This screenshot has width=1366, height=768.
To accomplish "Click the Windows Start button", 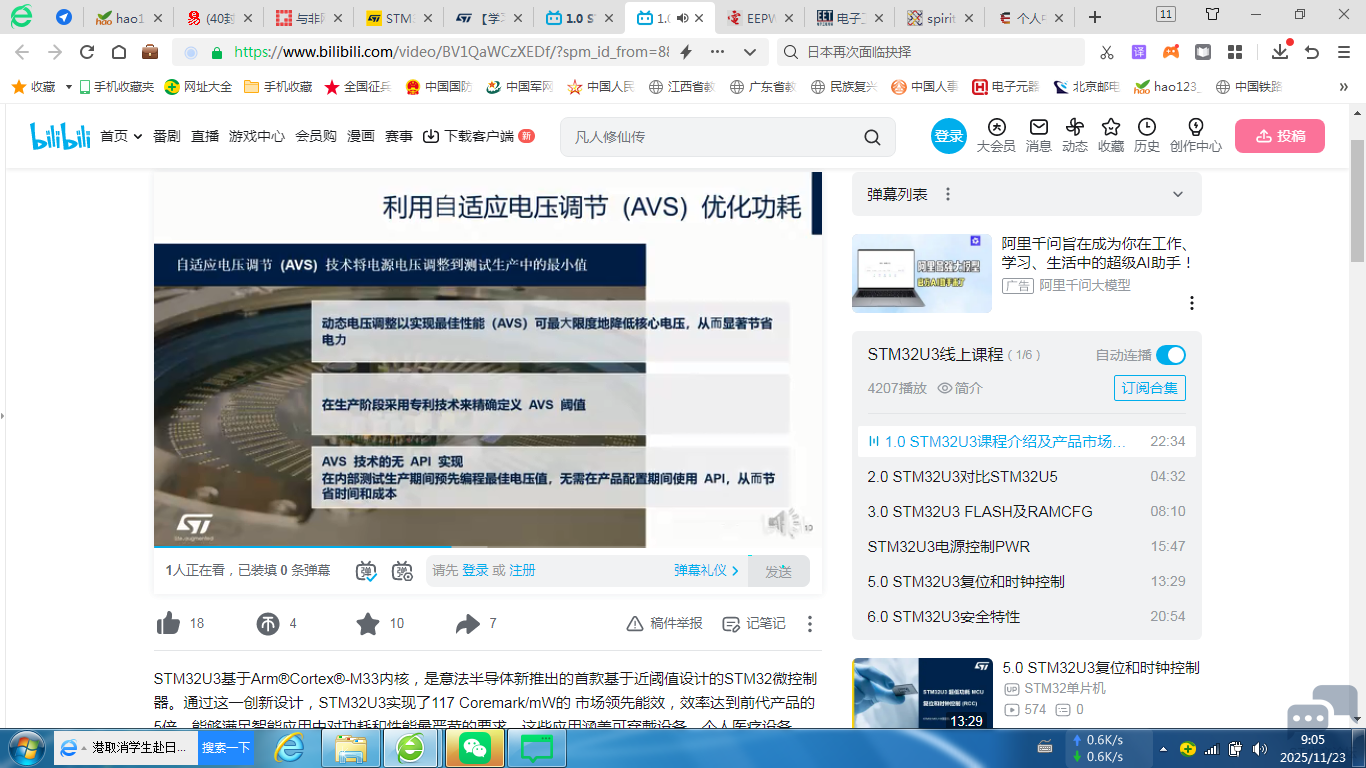I will [25, 747].
